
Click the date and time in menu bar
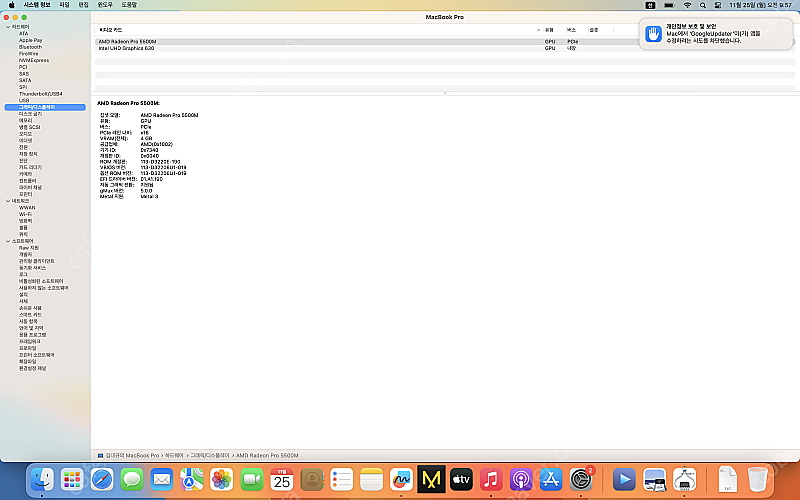coord(760,5)
